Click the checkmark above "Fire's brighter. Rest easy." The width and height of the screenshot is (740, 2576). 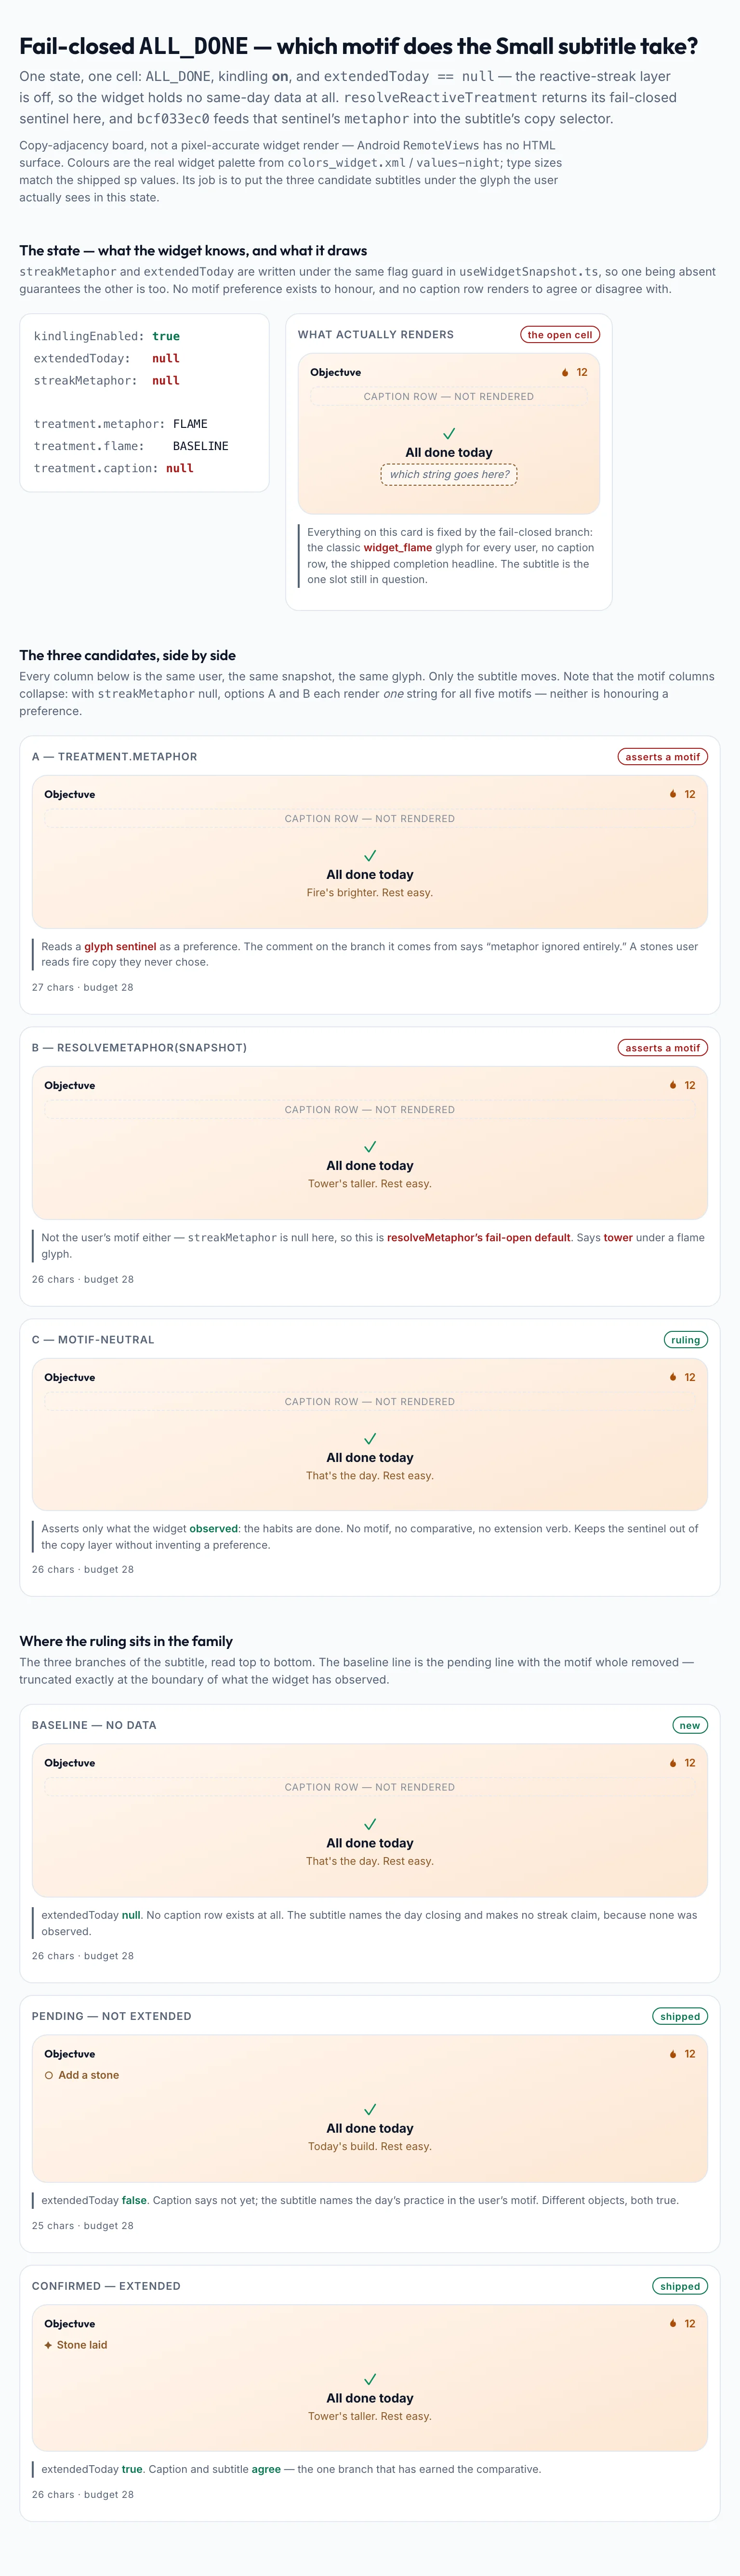coord(370,855)
